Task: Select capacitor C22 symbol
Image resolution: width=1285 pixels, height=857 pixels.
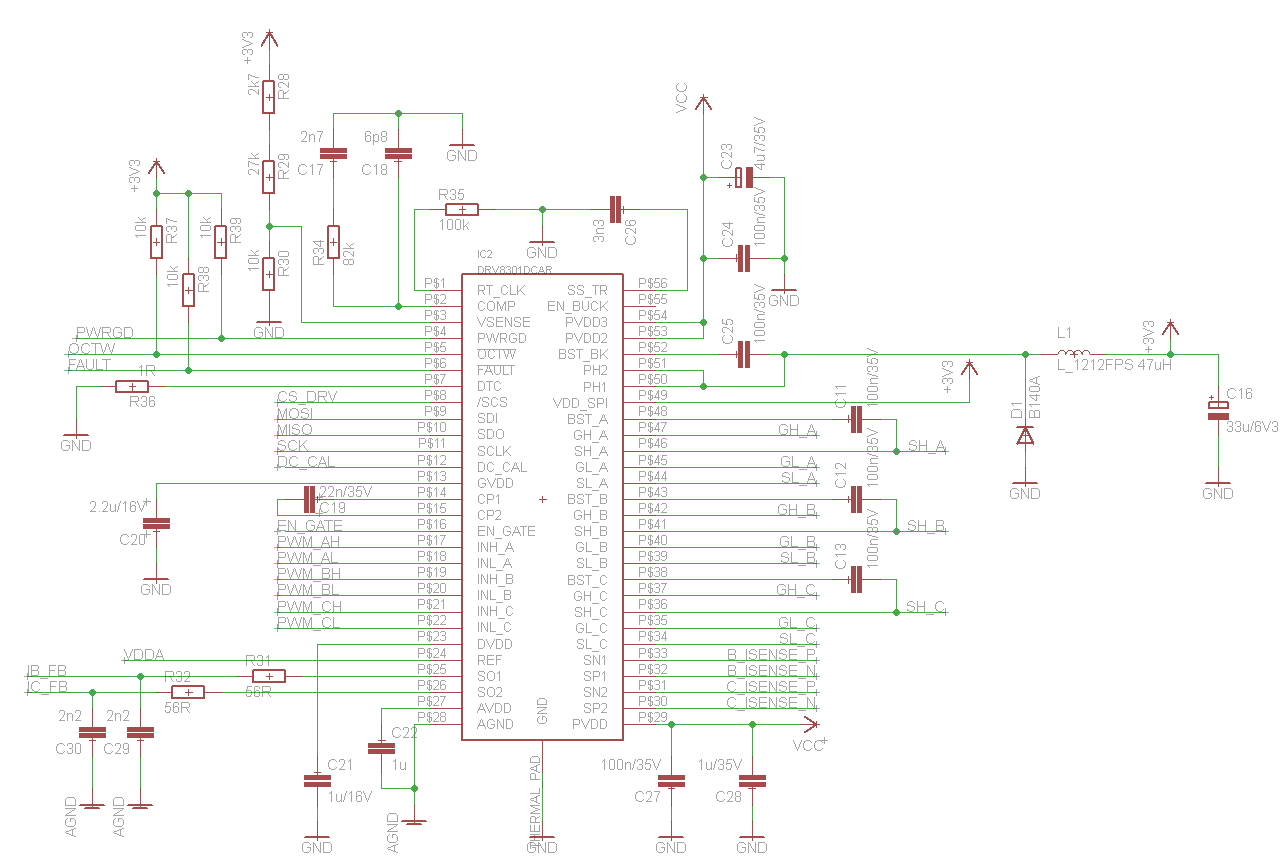Action: click(381, 748)
